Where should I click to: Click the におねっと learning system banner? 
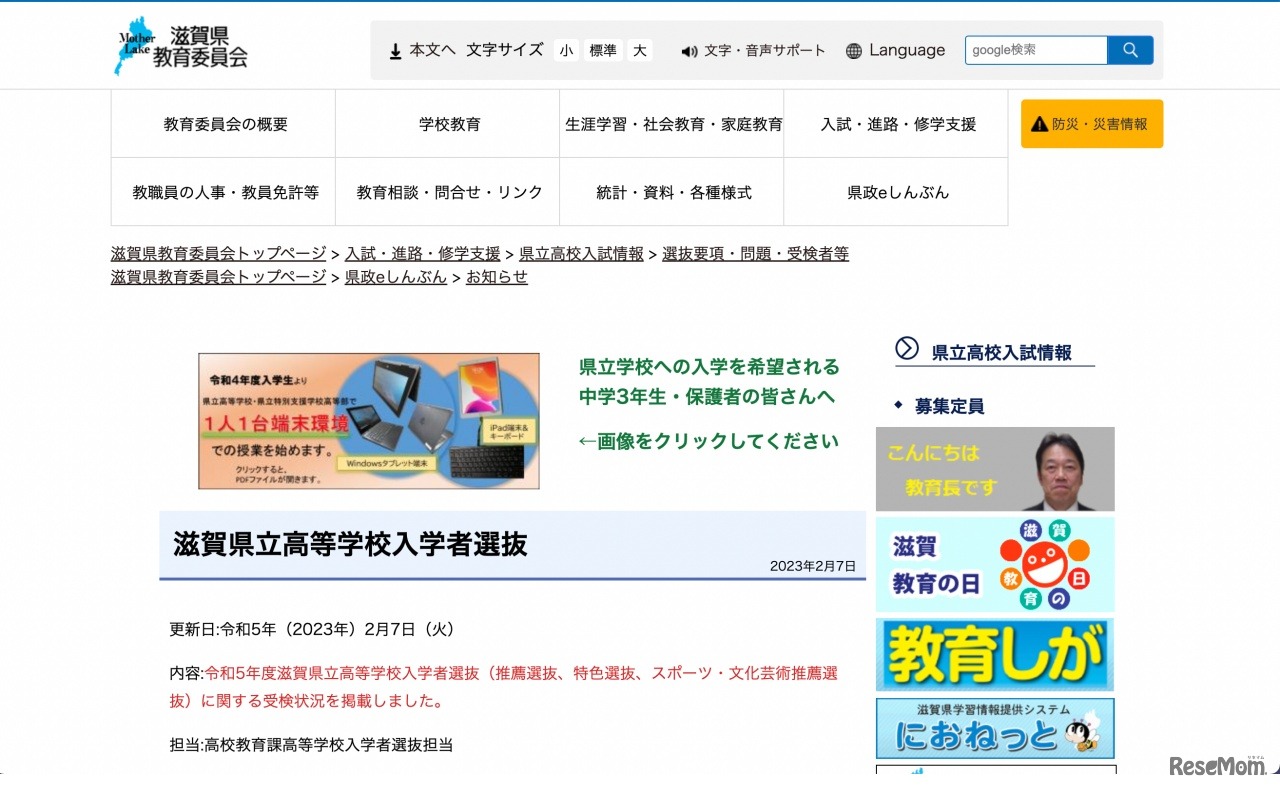click(994, 729)
